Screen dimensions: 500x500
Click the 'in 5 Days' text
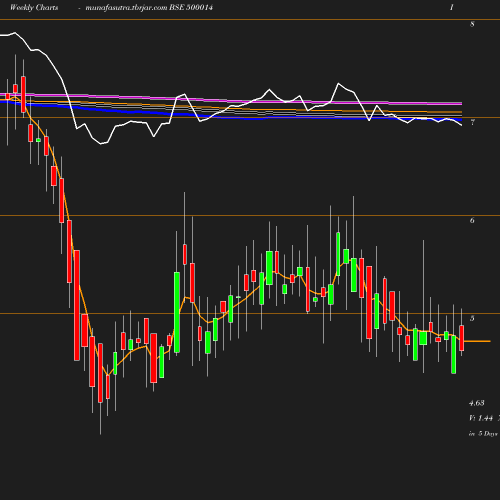tap(483, 434)
